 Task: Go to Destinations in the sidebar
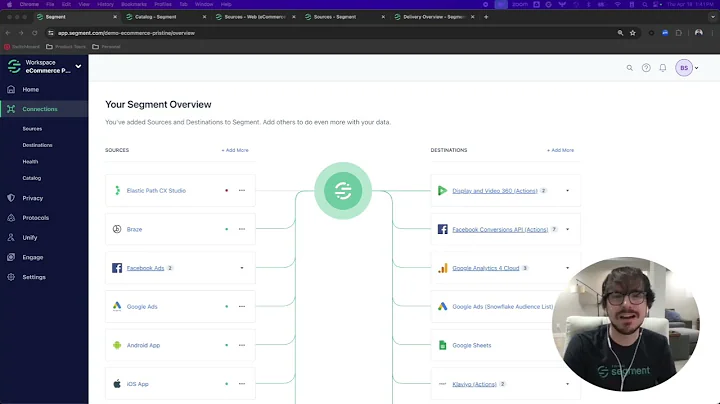pos(37,145)
